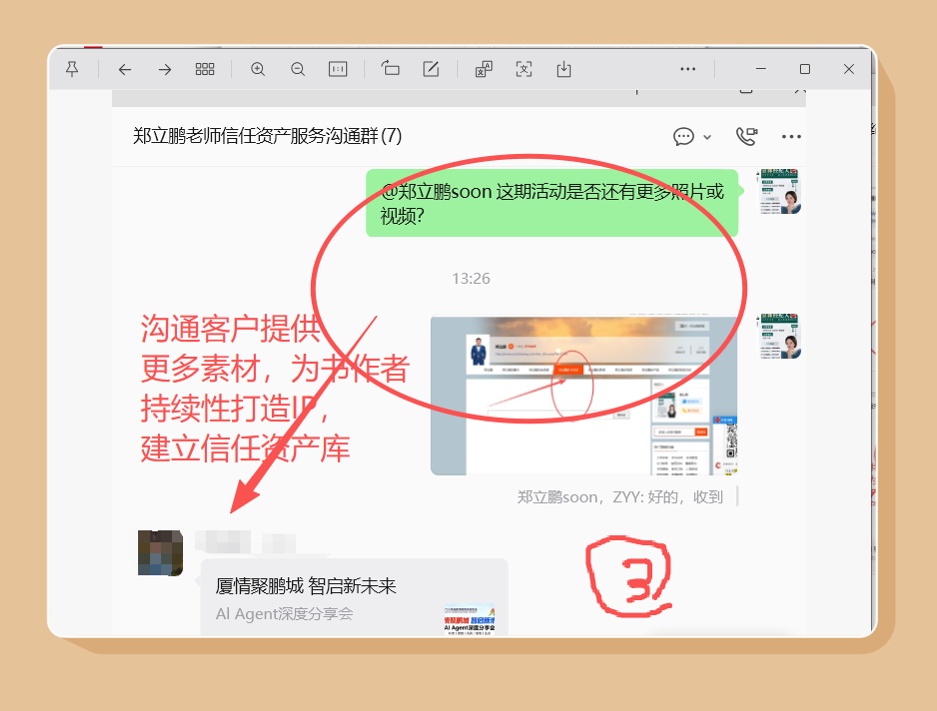Viewport: 937px width, 711px height.
Task: Zoom out of the image
Action: (x=298, y=69)
